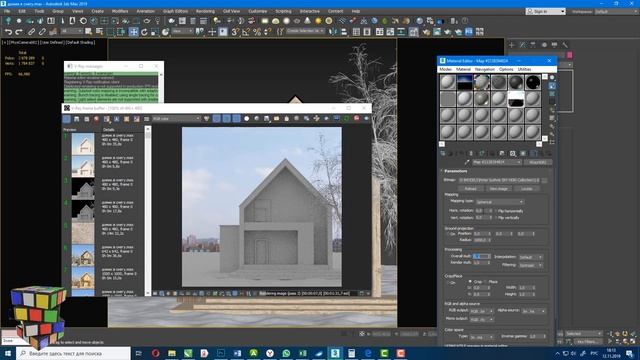Click the Radius value field
The width and height of the screenshot is (640, 360).
point(482,240)
